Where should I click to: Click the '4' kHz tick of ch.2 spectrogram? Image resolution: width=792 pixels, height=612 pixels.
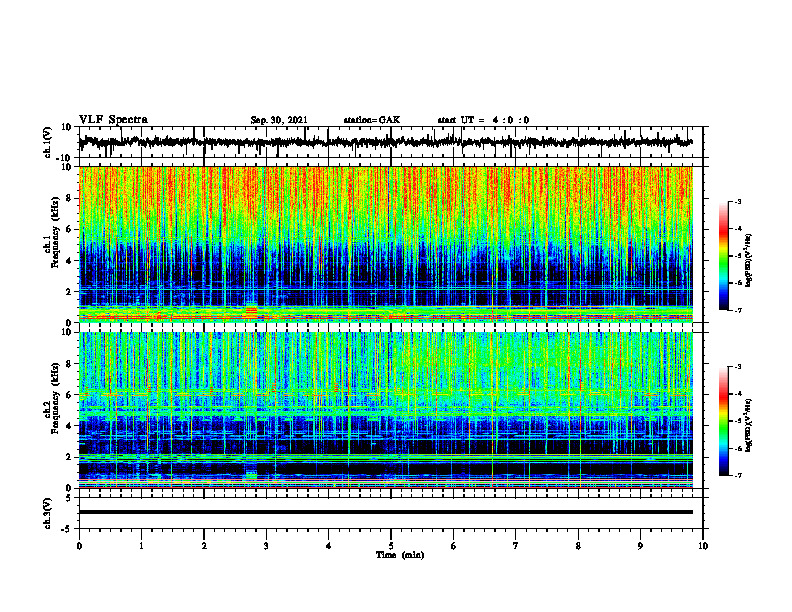click(x=71, y=426)
